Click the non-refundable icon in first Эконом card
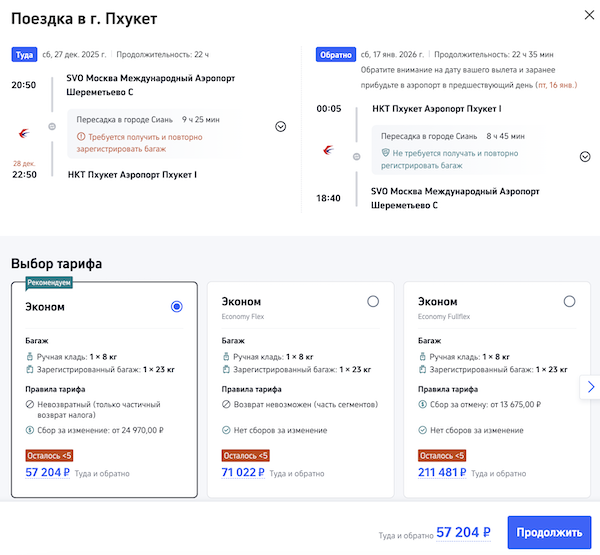The width and height of the screenshot is (600, 555). (x=30, y=404)
